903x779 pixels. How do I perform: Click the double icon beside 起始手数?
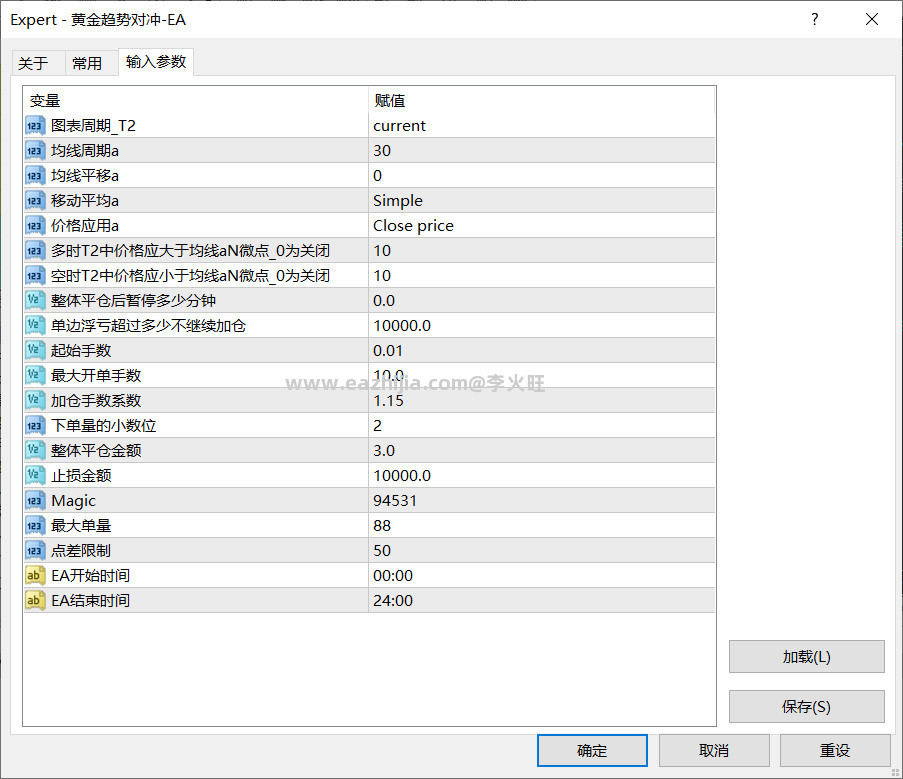point(35,351)
